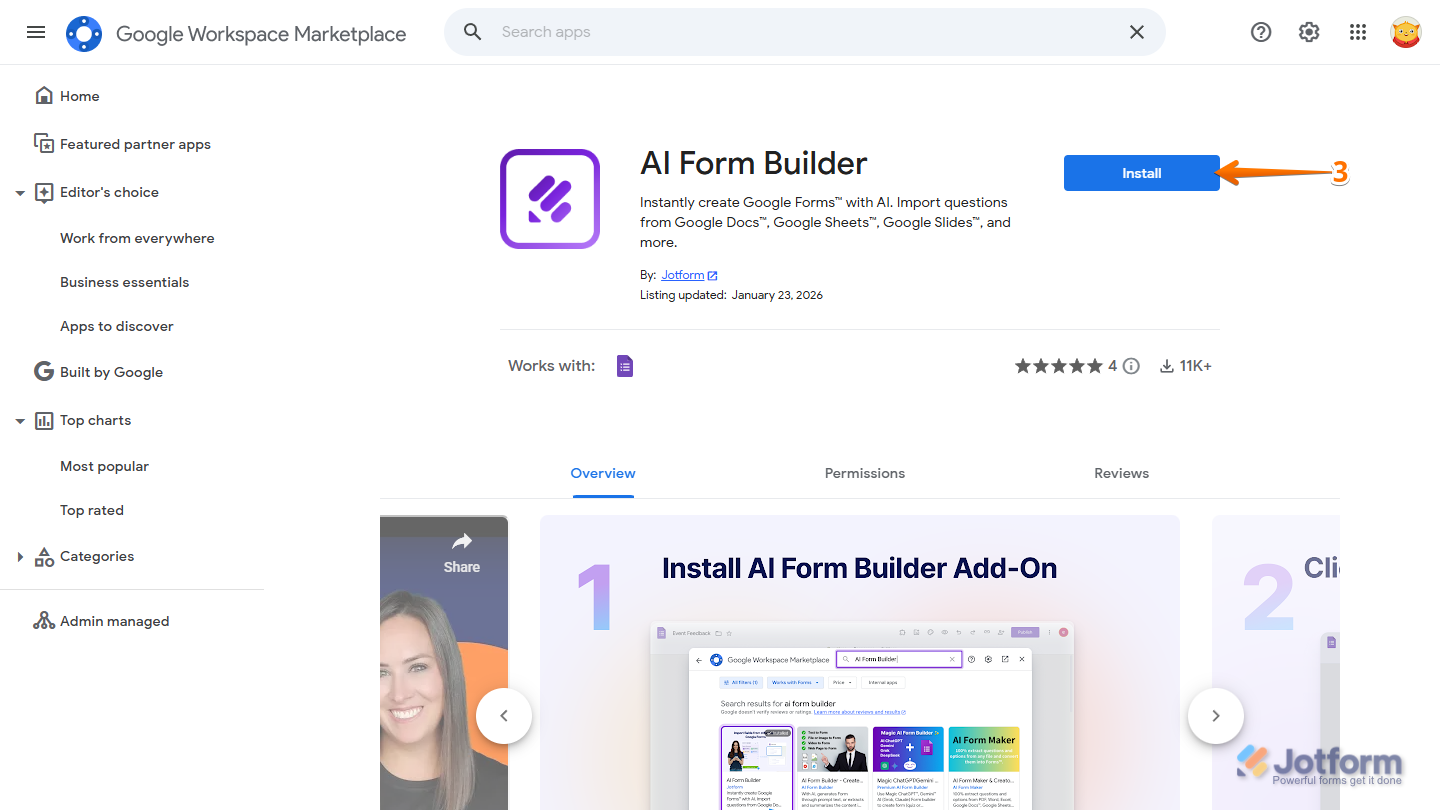Screen dimensions: 1440x810
Task: Open the help menu
Action: 1260,32
